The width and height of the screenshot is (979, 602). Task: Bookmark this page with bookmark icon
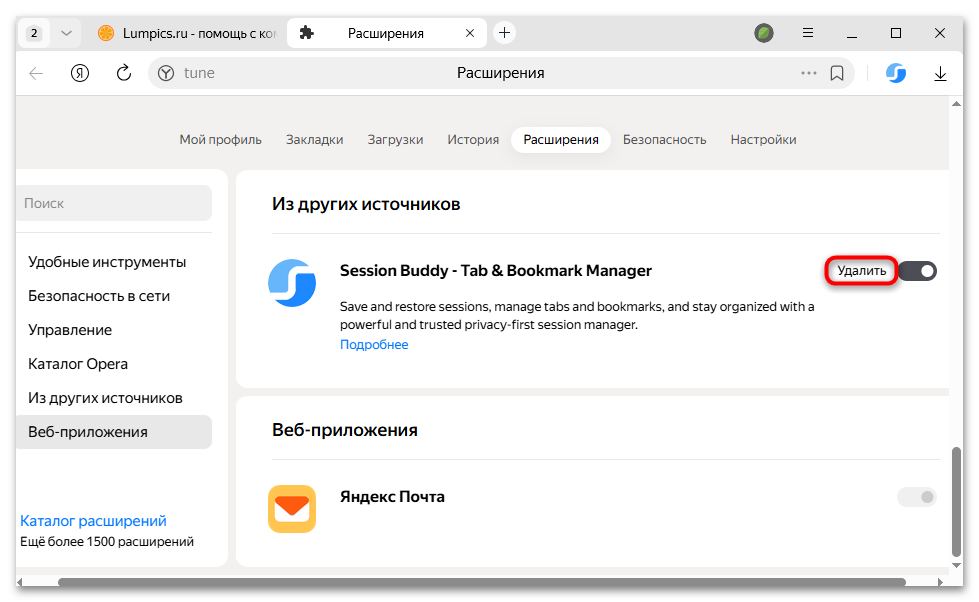point(837,73)
